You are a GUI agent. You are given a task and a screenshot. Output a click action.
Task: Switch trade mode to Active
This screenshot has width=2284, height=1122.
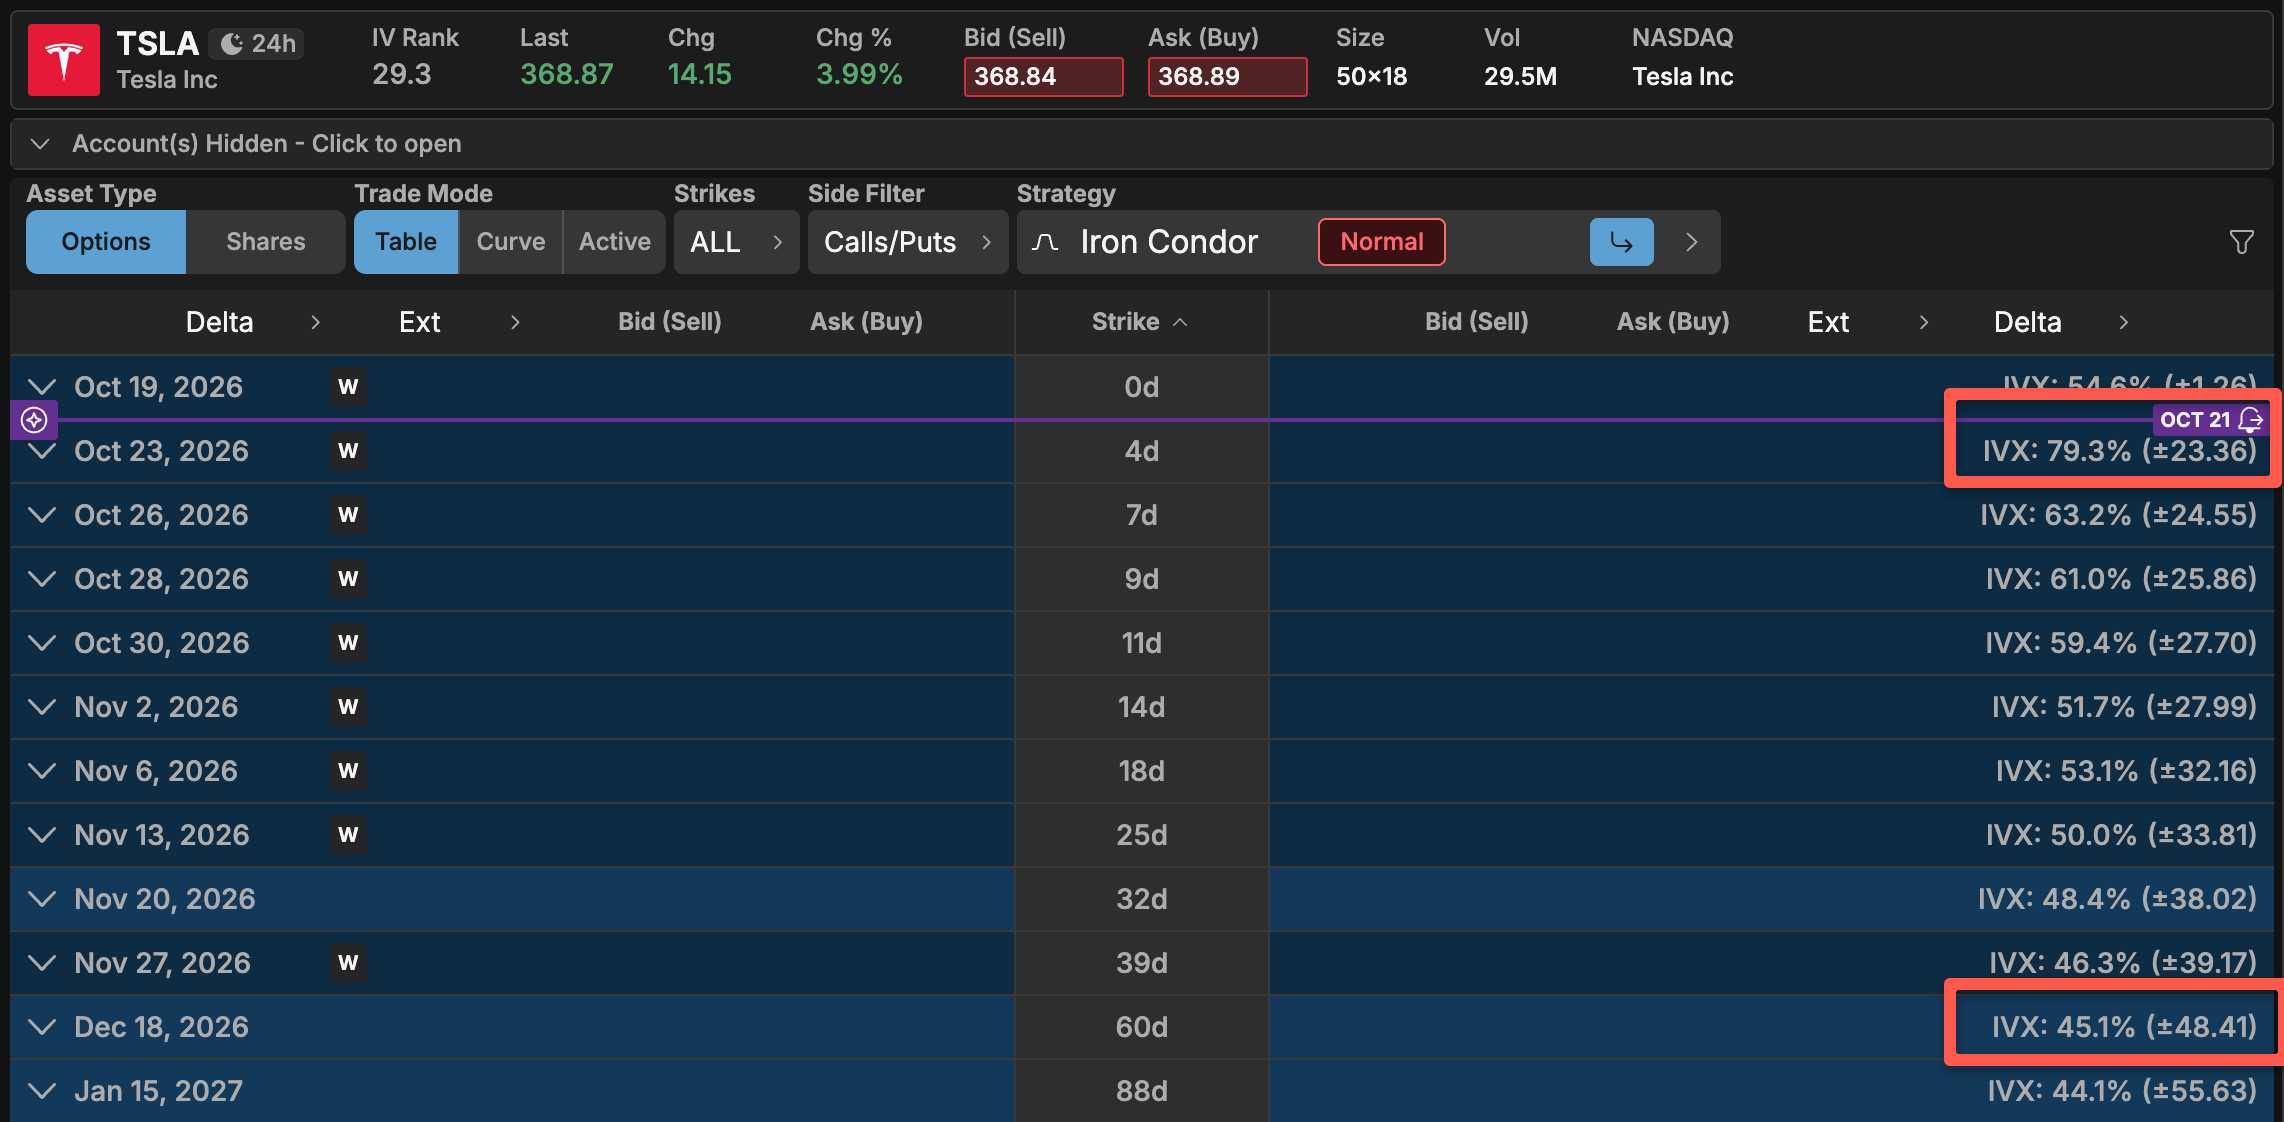(615, 242)
